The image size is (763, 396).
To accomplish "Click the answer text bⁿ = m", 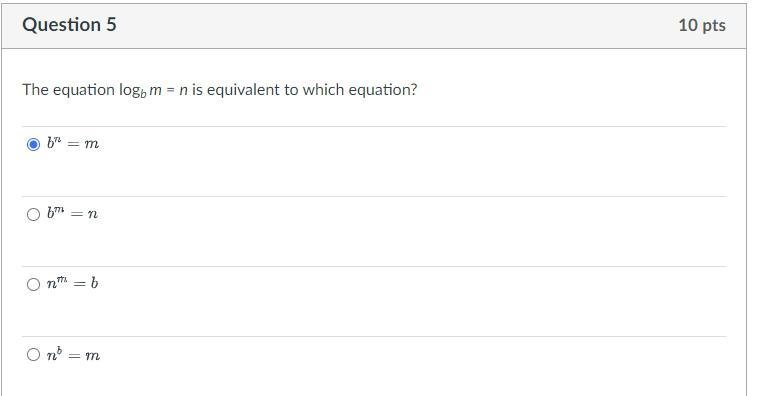I will pyautogui.click(x=73, y=143).
